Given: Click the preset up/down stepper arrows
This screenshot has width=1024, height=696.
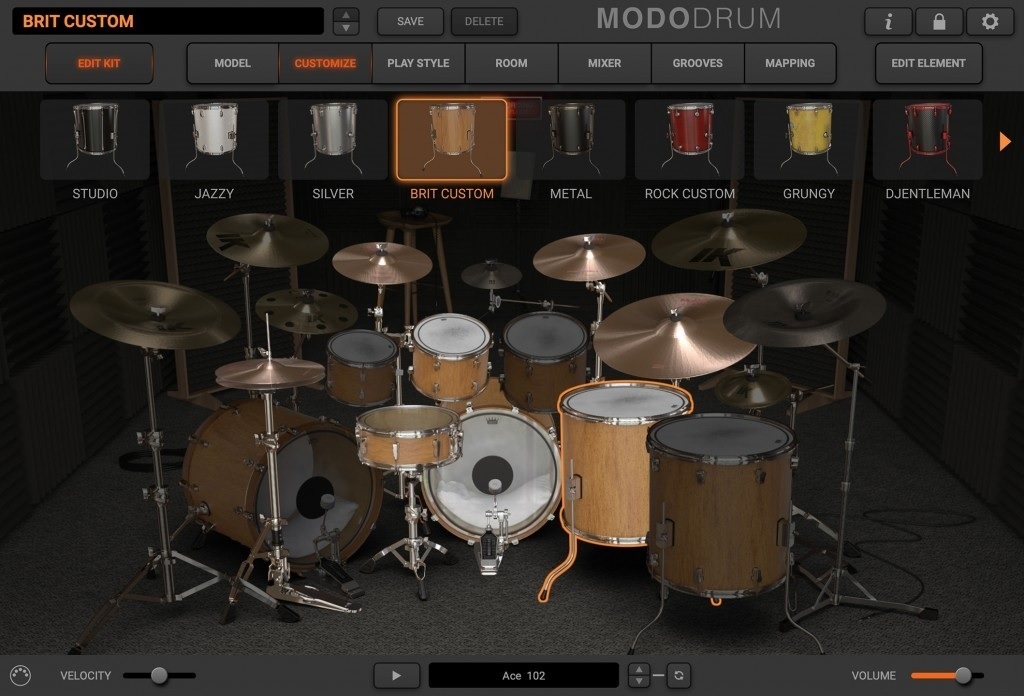Looking at the screenshot, I should (345, 21).
